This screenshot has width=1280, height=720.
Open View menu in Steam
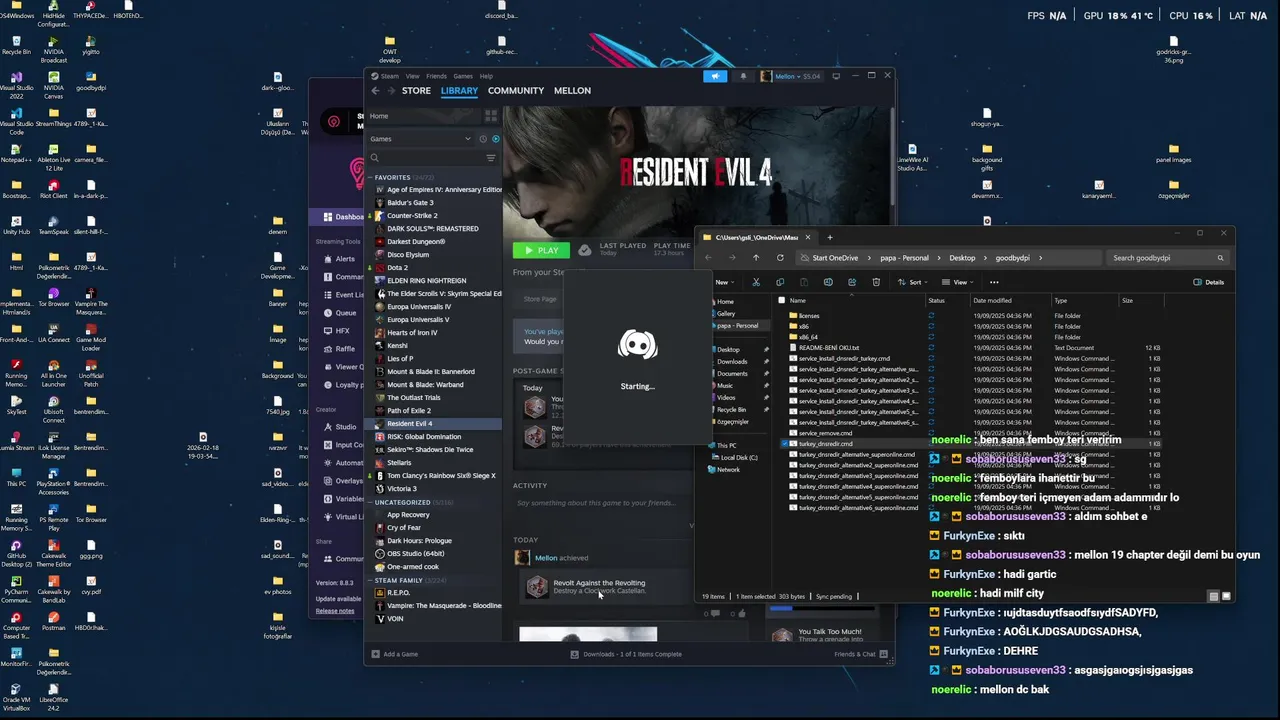(412, 76)
